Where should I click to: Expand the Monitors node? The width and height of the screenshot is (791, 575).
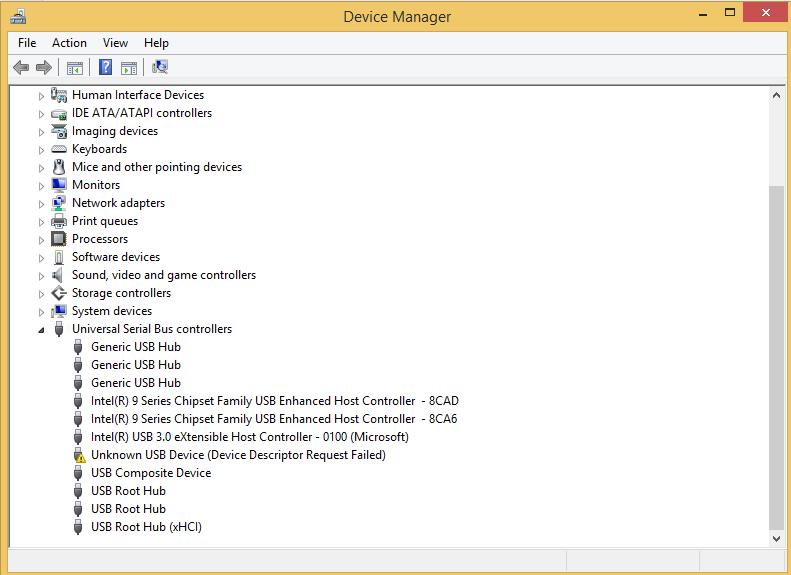click(x=41, y=186)
